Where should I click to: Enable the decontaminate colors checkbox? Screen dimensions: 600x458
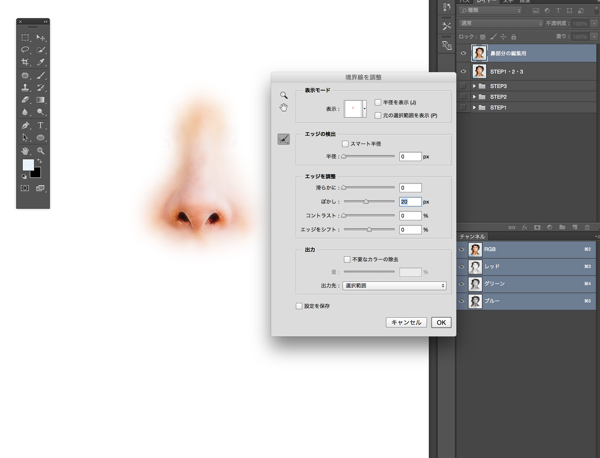coord(347,259)
